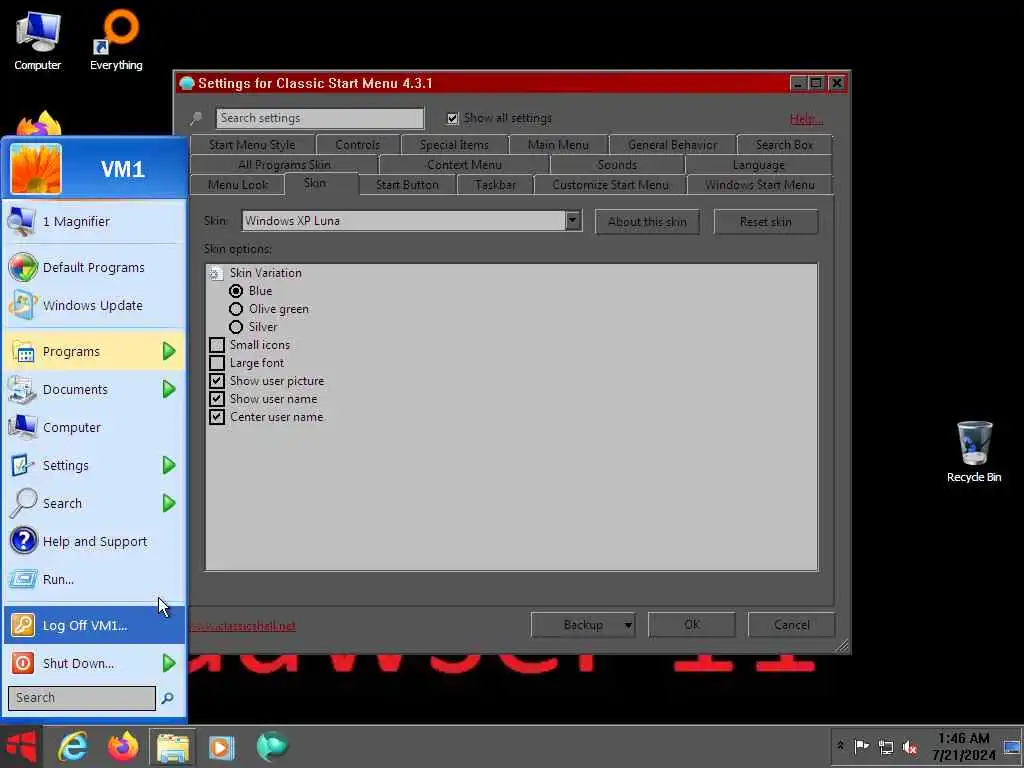The image size is (1024, 768).
Task: Expand the Settings submenu arrow
Action: pyautogui.click(x=169, y=465)
